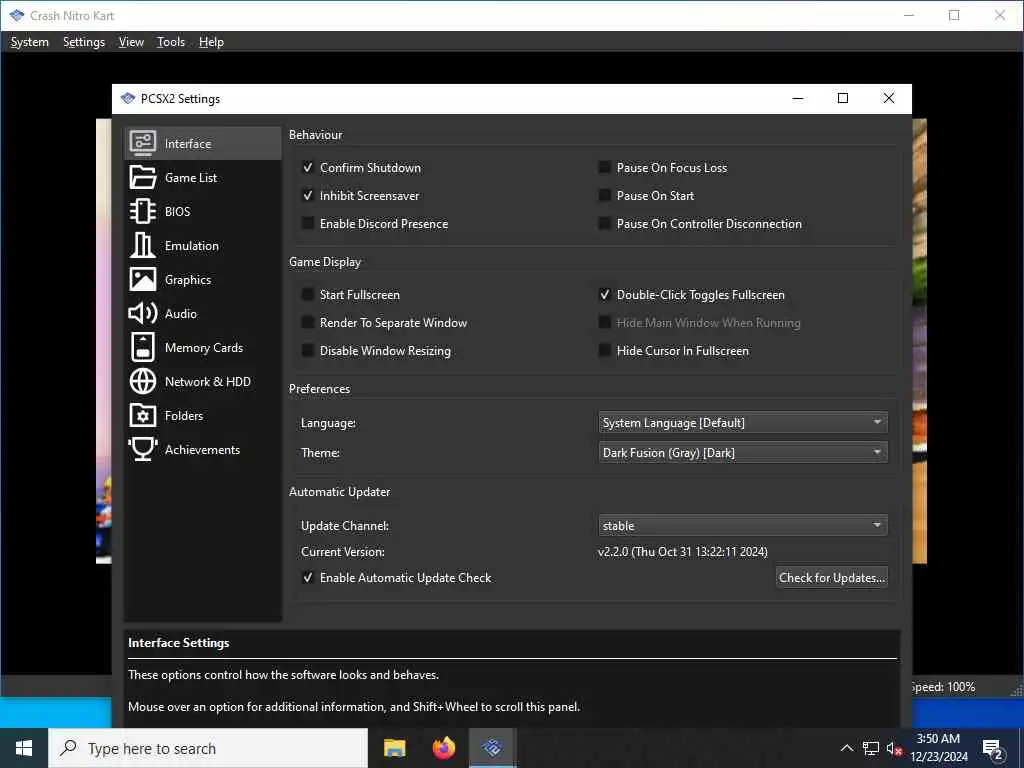The height and width of the screenshot is (768, 1024).
Task: Show hidden system tray icons
Action: [x=846, y=748]
